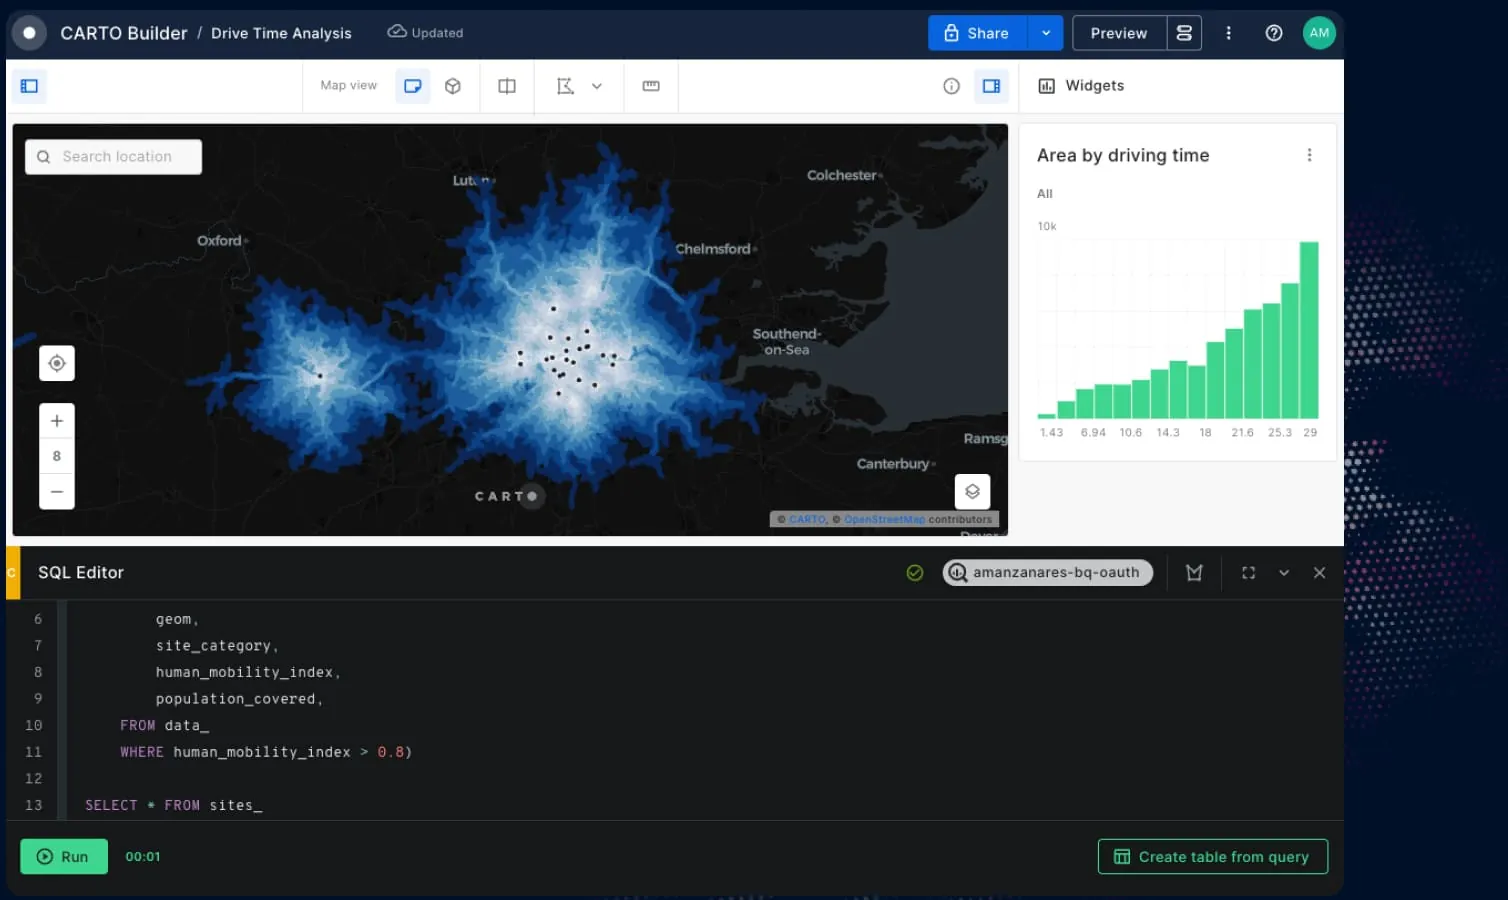The width and height of the screenshot is (1508, 900).
Task: Open the three-dot menu in the top bar
Action: (x=1228, y=32)
